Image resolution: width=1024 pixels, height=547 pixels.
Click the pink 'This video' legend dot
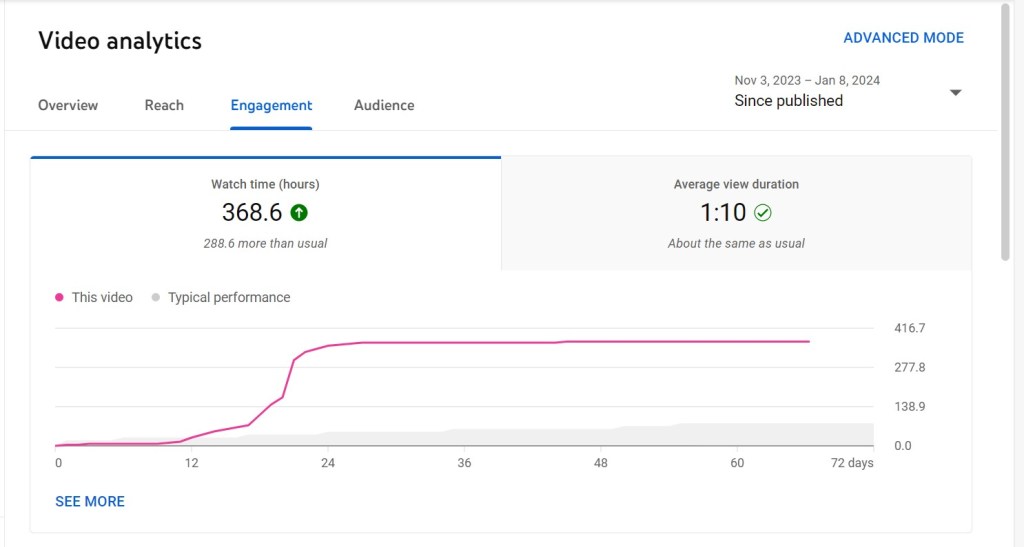60,298
